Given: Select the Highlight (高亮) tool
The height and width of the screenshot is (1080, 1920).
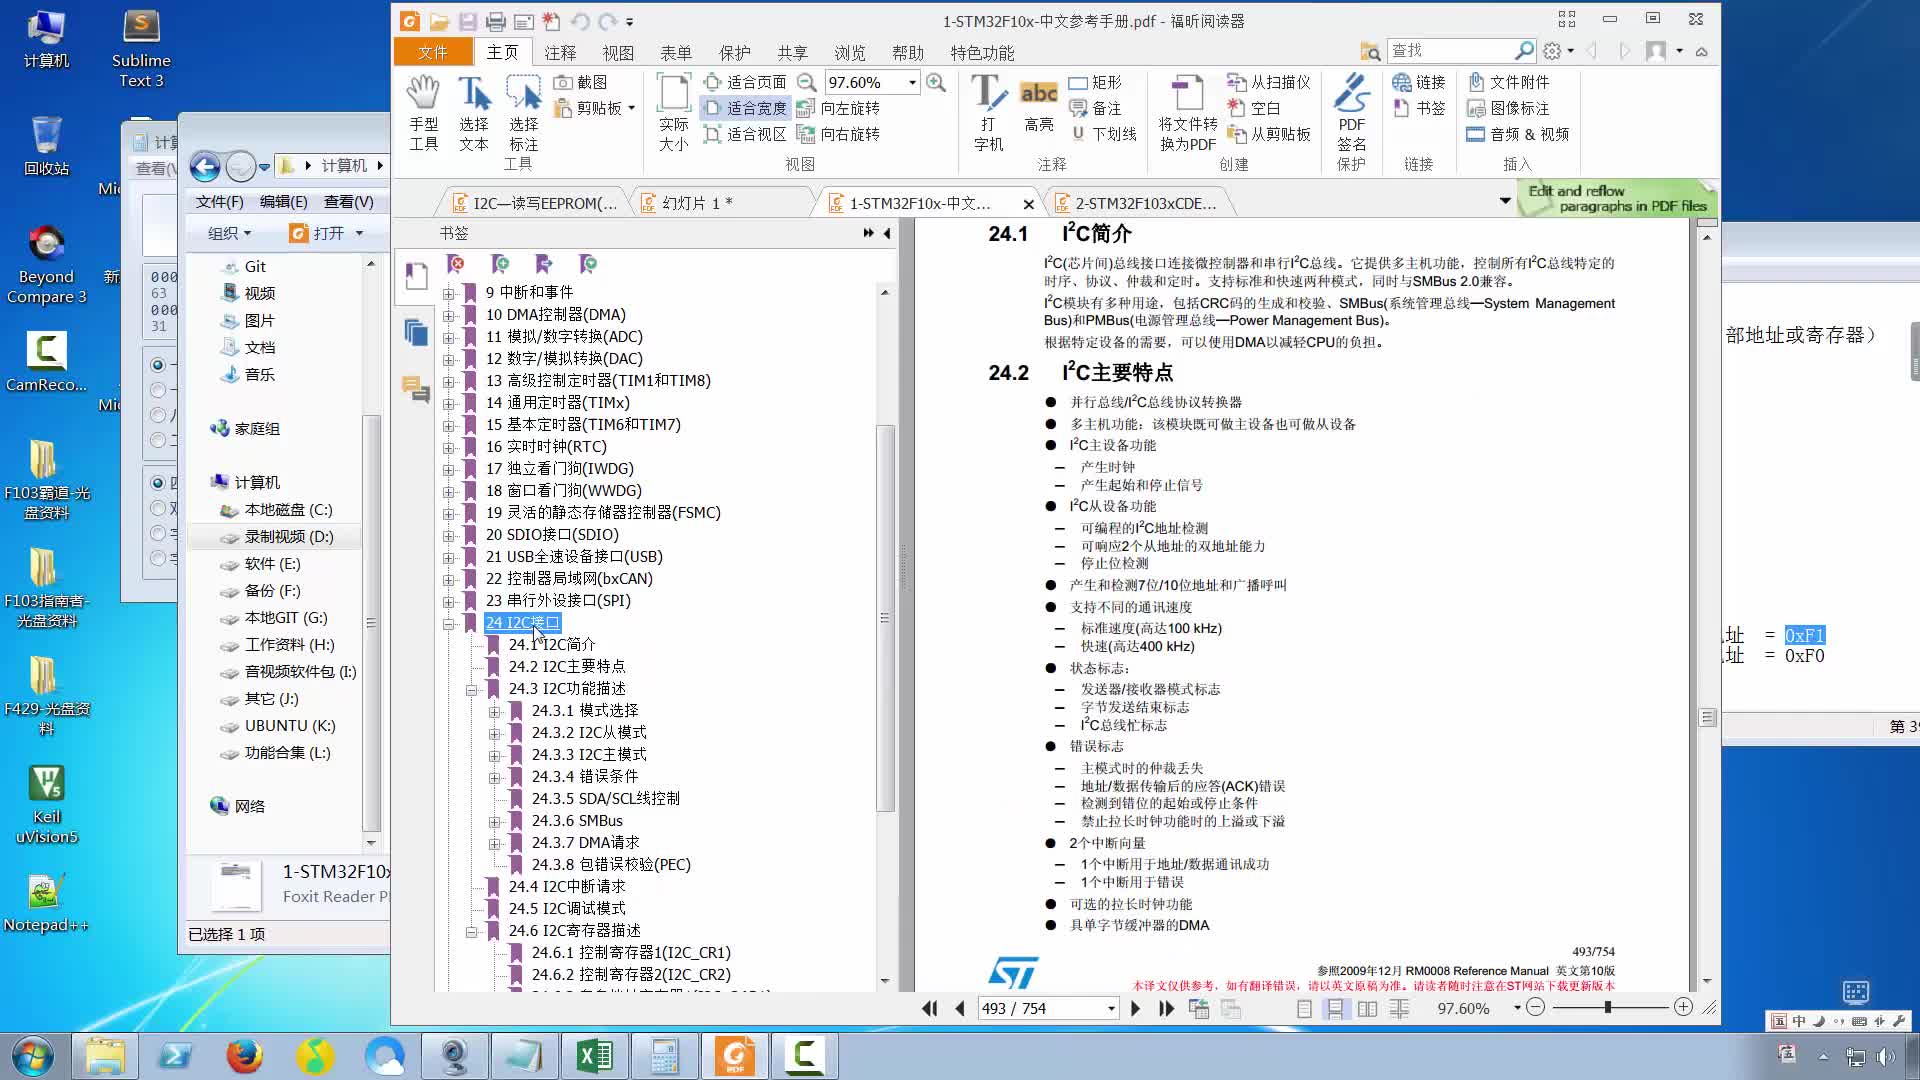Looking at the screenshot, I should 1039,106.
